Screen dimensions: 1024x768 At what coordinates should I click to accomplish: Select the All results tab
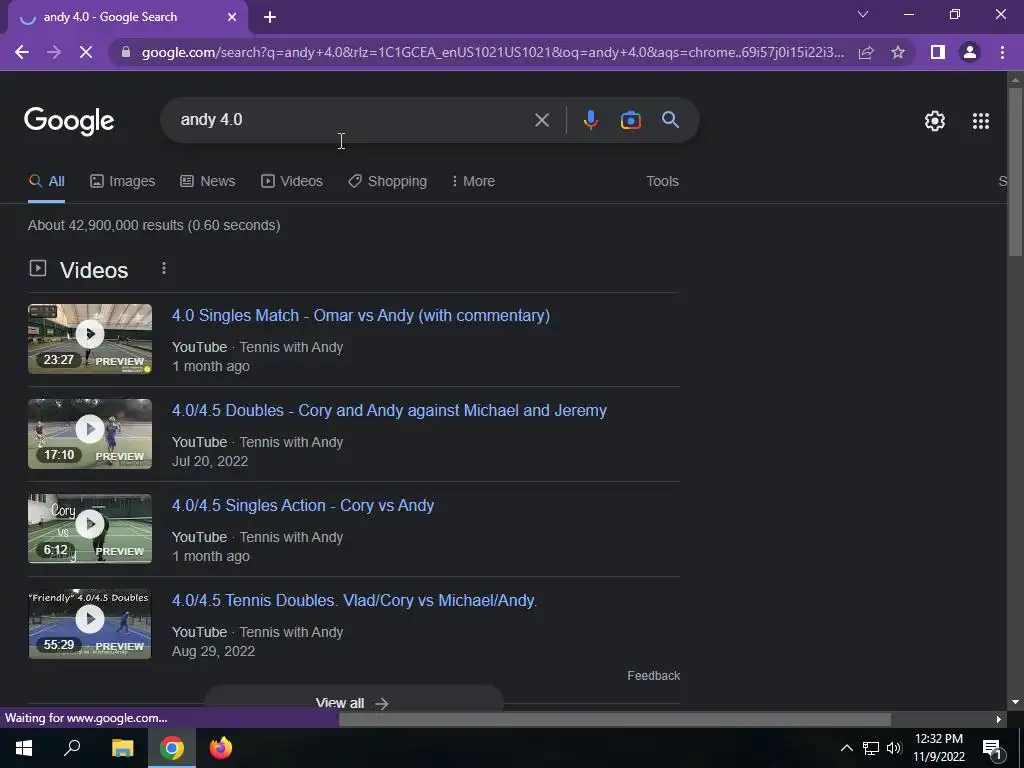tap(46, 181)
